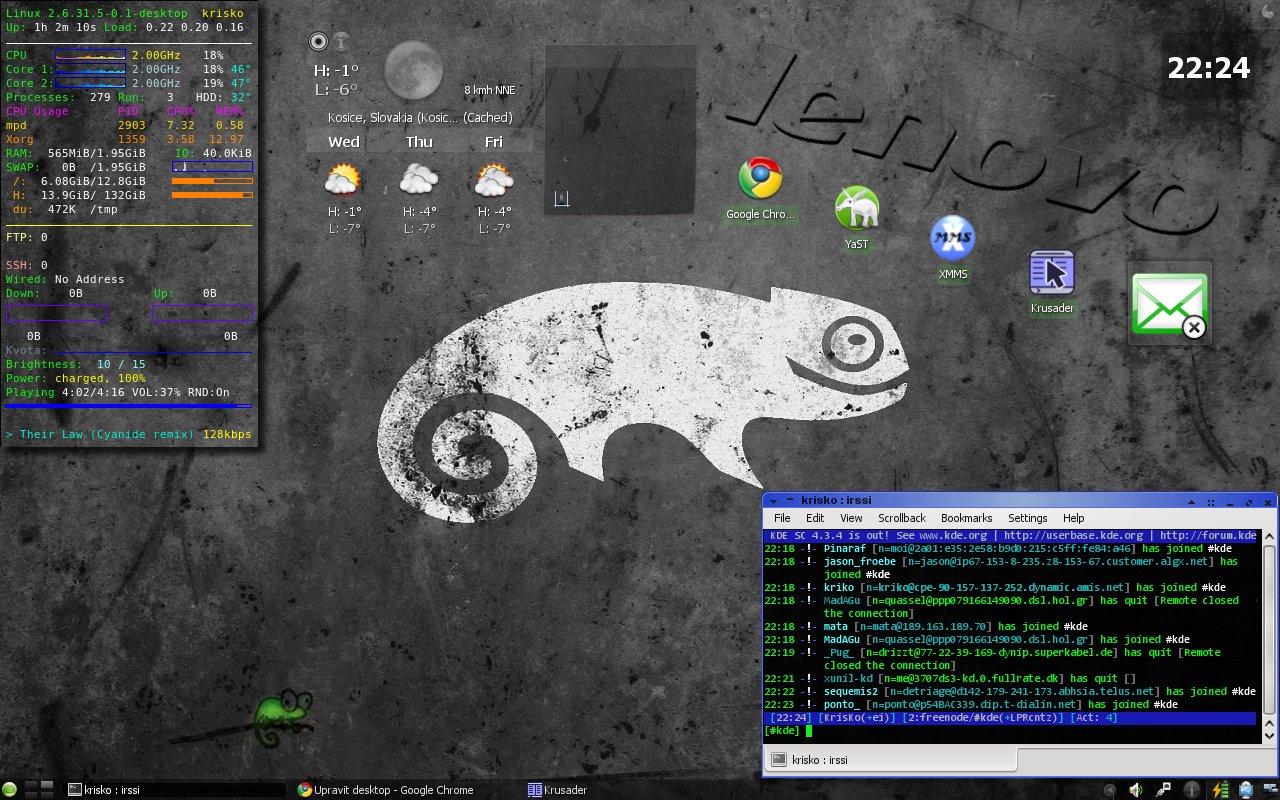The height and width of the screenshot is (800, 1280).
Task: Click the weather widget info icon
Action: point(341,41)
